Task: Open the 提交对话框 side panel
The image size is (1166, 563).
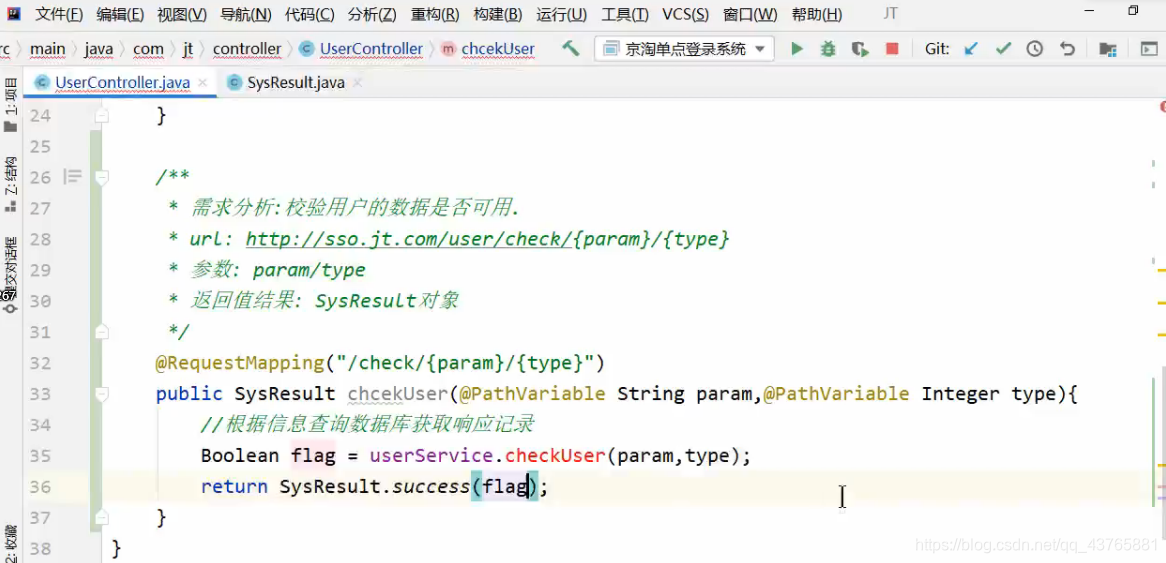Action: 10,274
